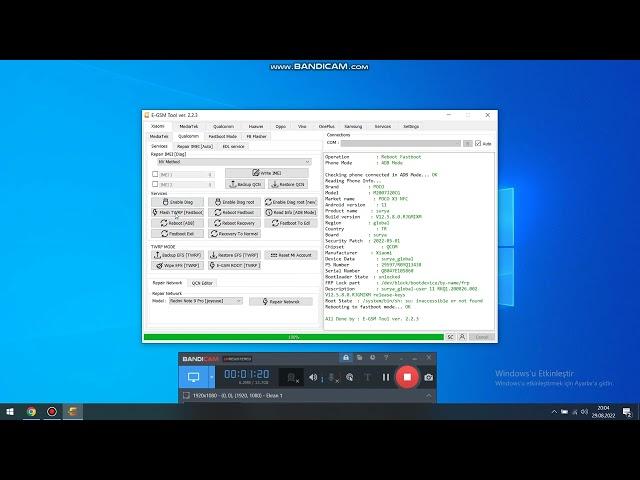Open the Repair Network Model dropdown

coord(206,301)
